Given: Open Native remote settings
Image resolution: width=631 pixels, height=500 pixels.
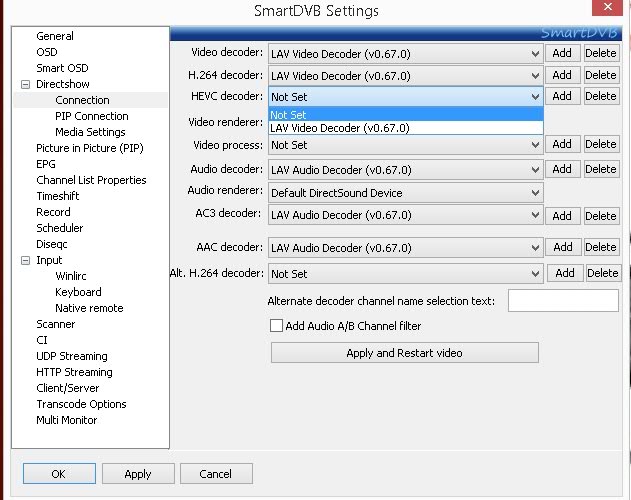Looking at the screenshot, I should tap(89, 308).
